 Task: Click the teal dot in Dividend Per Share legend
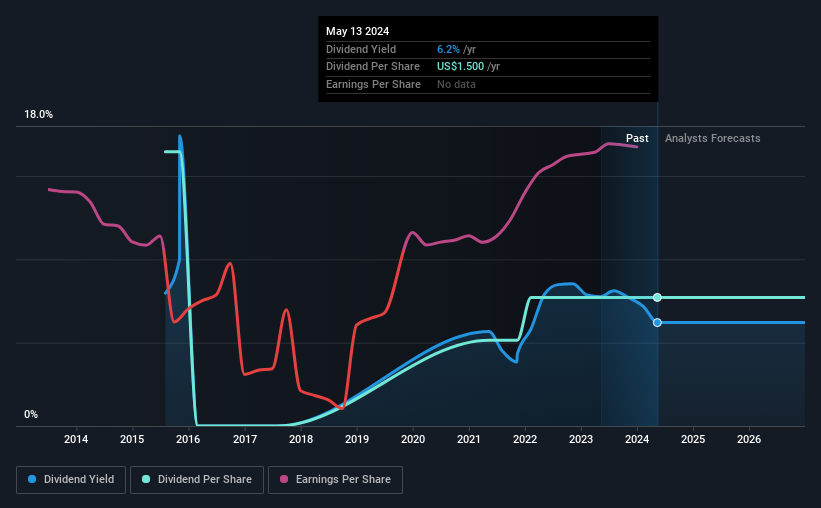click(x=146, y=479)
